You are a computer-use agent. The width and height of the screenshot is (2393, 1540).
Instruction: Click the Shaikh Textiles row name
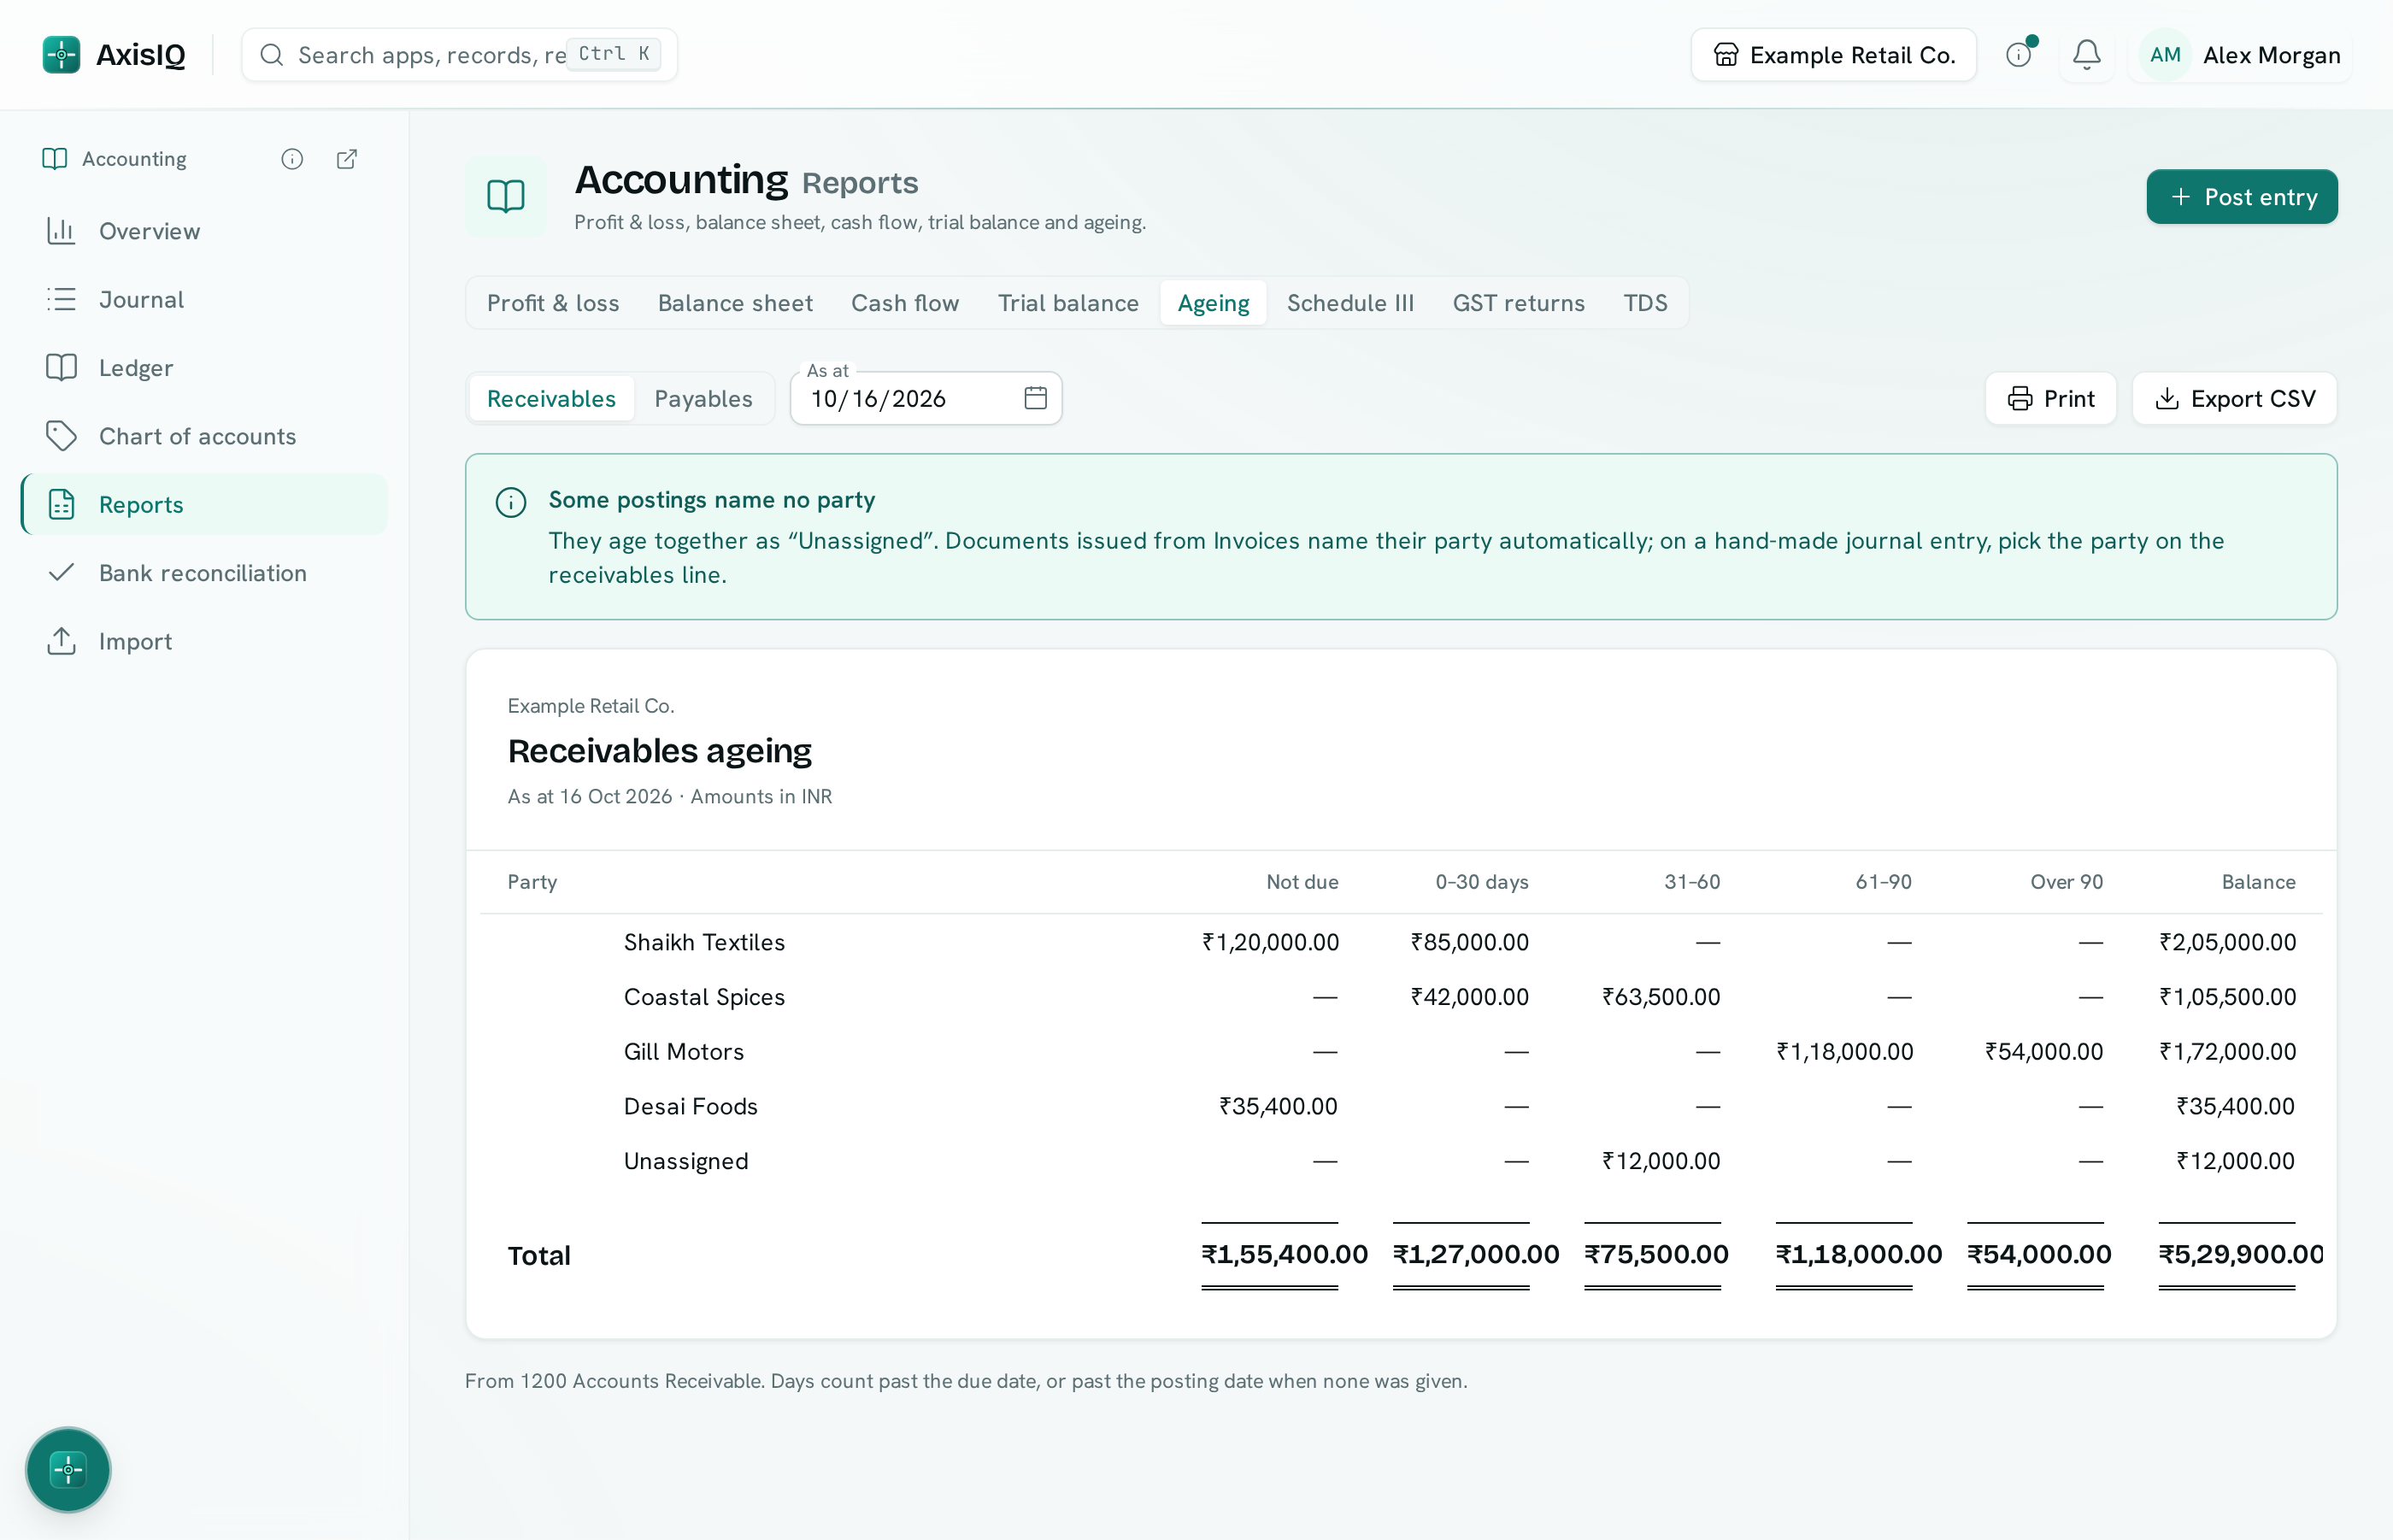pyautogui.click(x=704, y=942)
